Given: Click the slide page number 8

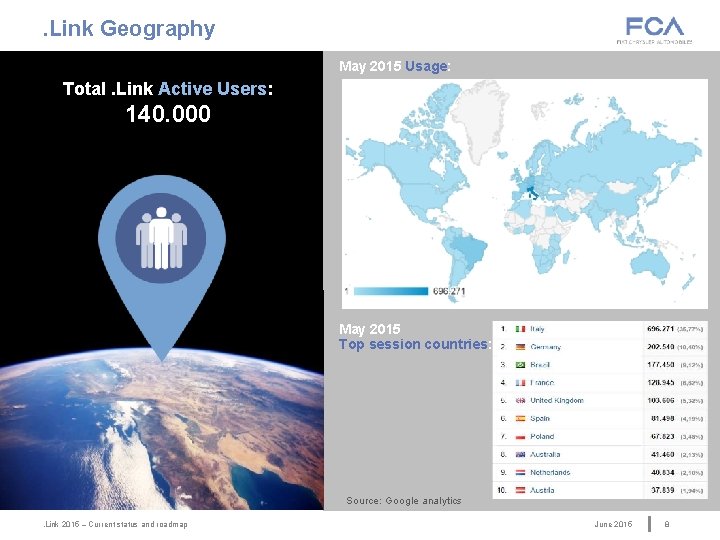Looking at the screenshot, I should point(667,524).
